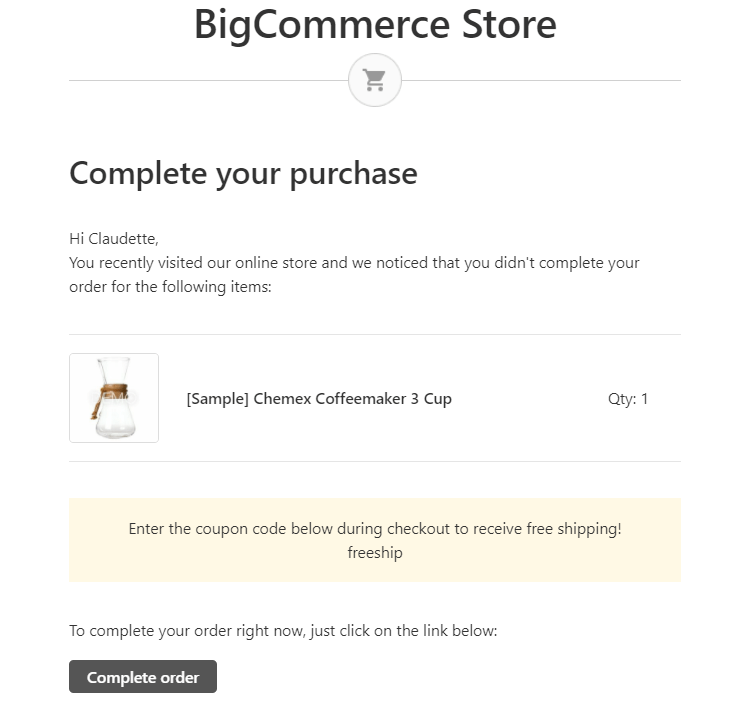
Task: Click the word 'Store' in the title
Action: 509,24
